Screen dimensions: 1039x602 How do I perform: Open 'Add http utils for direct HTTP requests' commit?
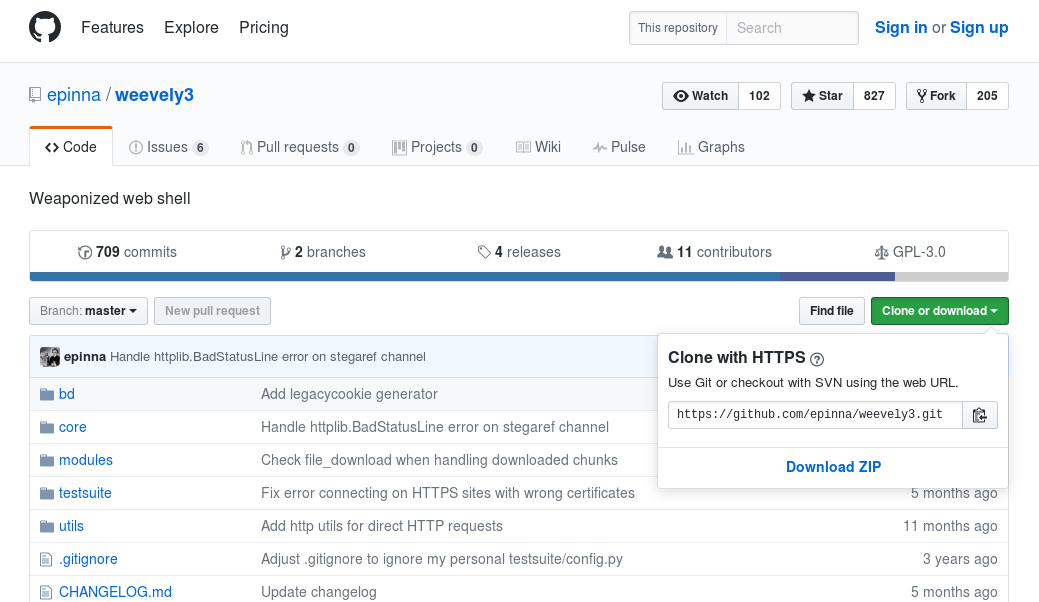pos(382,527)
